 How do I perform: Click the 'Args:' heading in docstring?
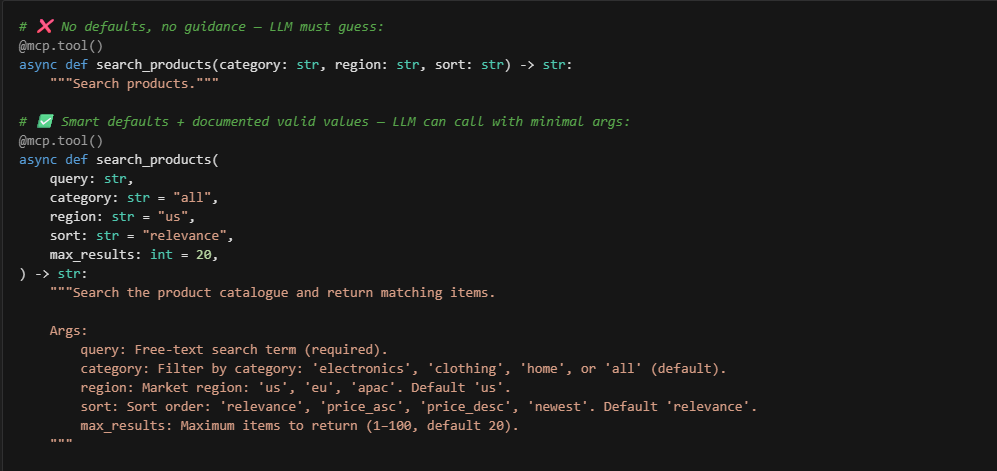coord(69,331)
